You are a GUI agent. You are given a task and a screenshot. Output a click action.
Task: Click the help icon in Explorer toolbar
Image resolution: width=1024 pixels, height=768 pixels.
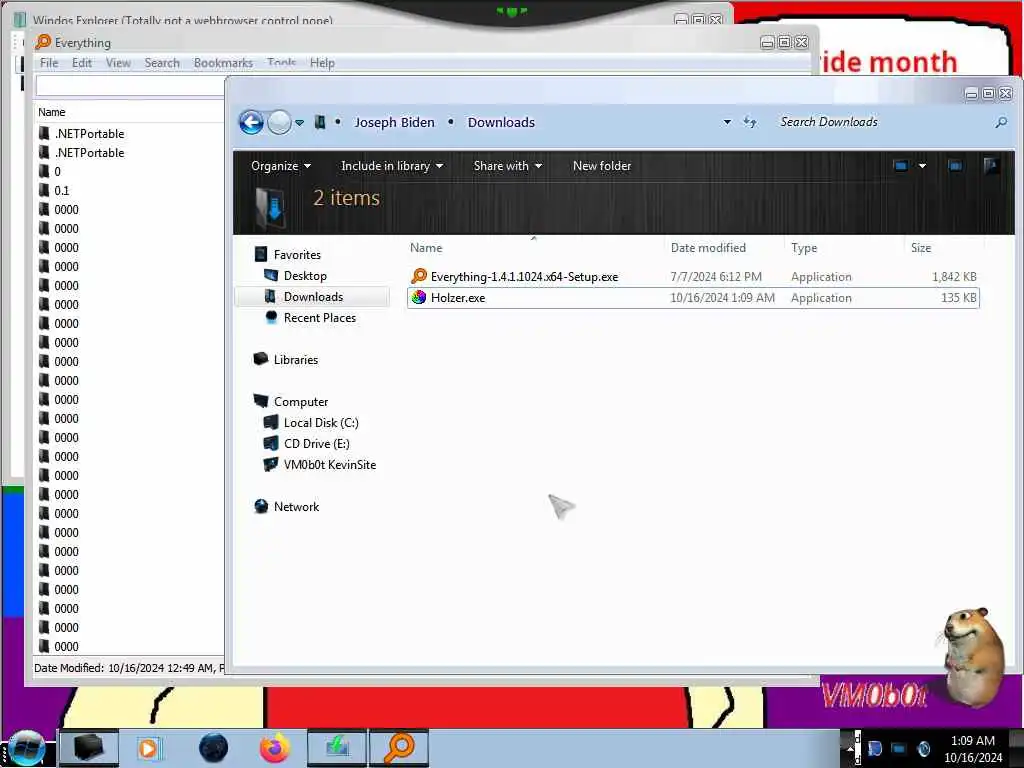(991, 166)
